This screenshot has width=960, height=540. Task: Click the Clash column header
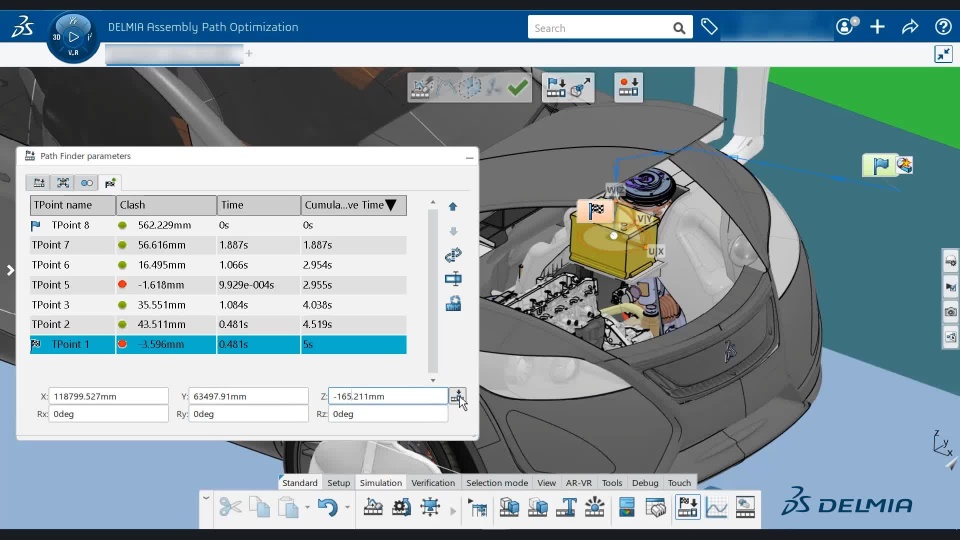coord(166,205)
